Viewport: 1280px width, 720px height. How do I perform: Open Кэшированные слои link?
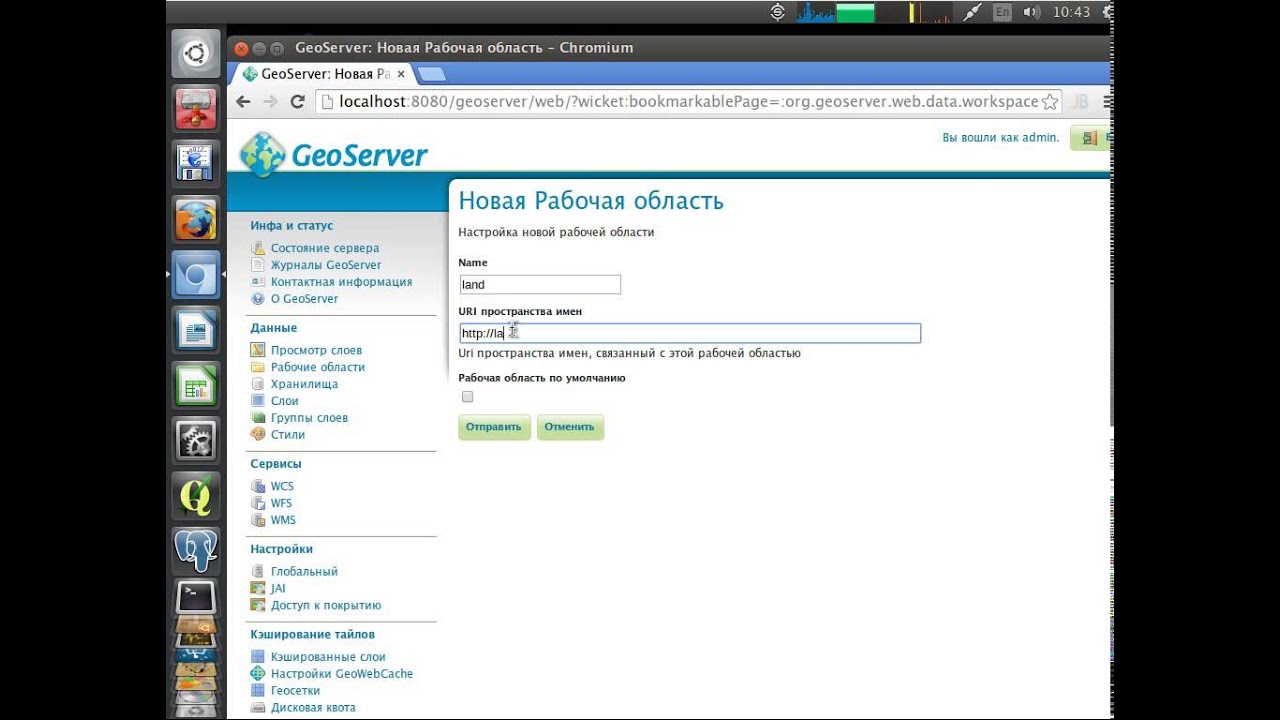(328, 657)
